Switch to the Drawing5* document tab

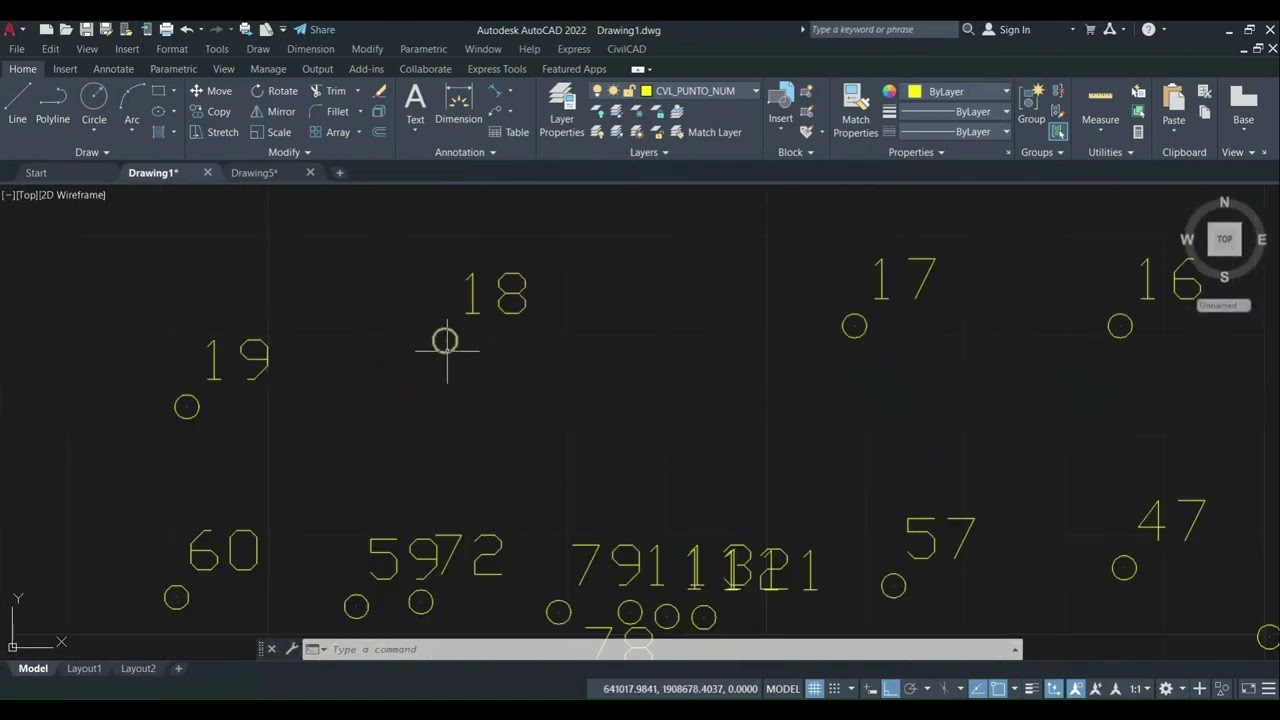254,173
